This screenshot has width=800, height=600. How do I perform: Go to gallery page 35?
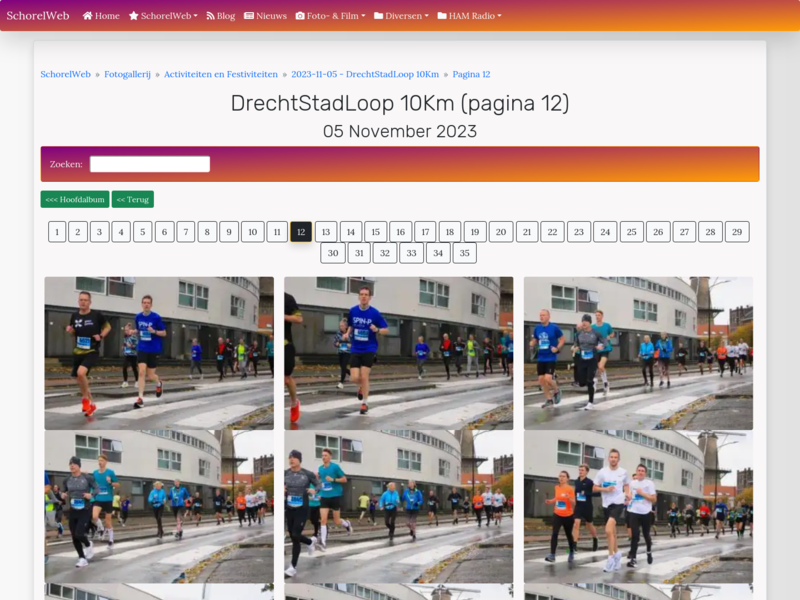pos(464,253)
